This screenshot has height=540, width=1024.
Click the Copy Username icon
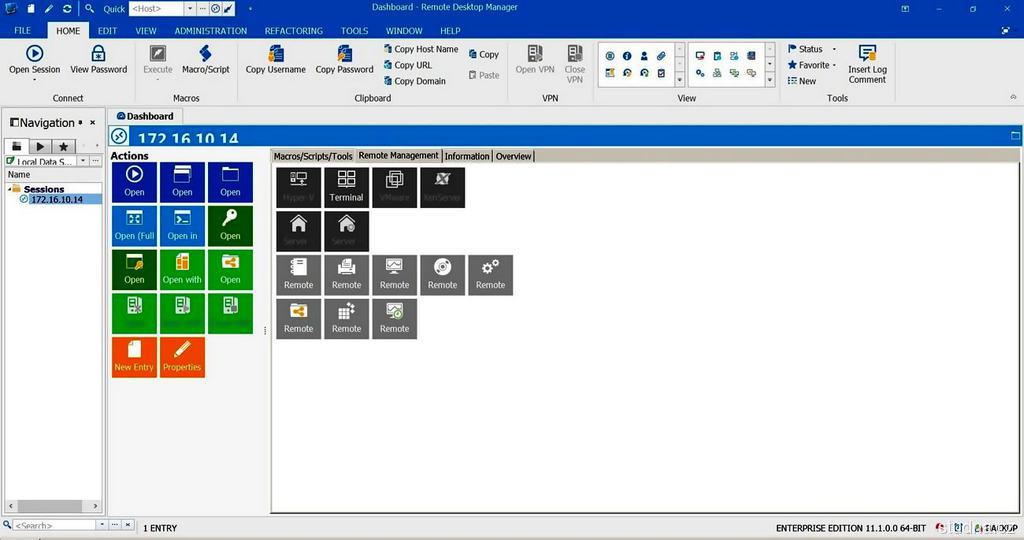[x=275, y=53]
